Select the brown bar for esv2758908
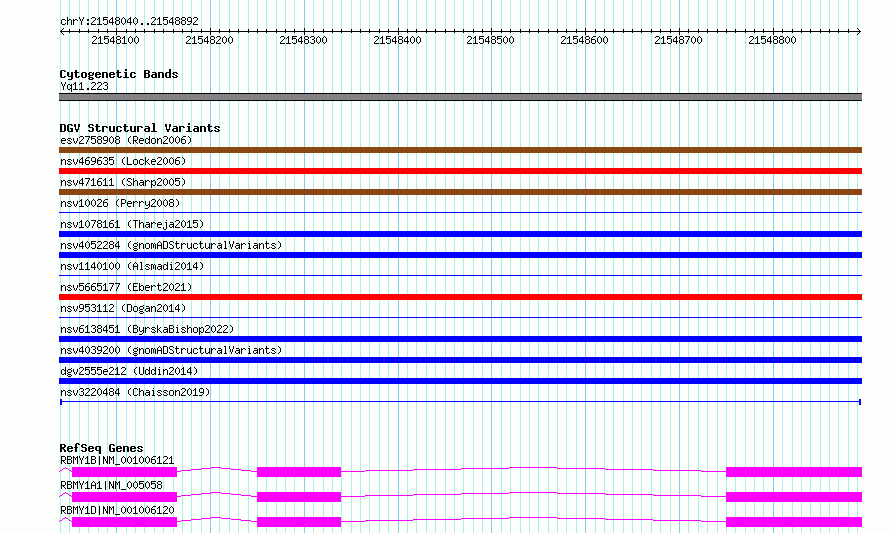The width and height of the screenshot is (890, 533). (460, 150)
